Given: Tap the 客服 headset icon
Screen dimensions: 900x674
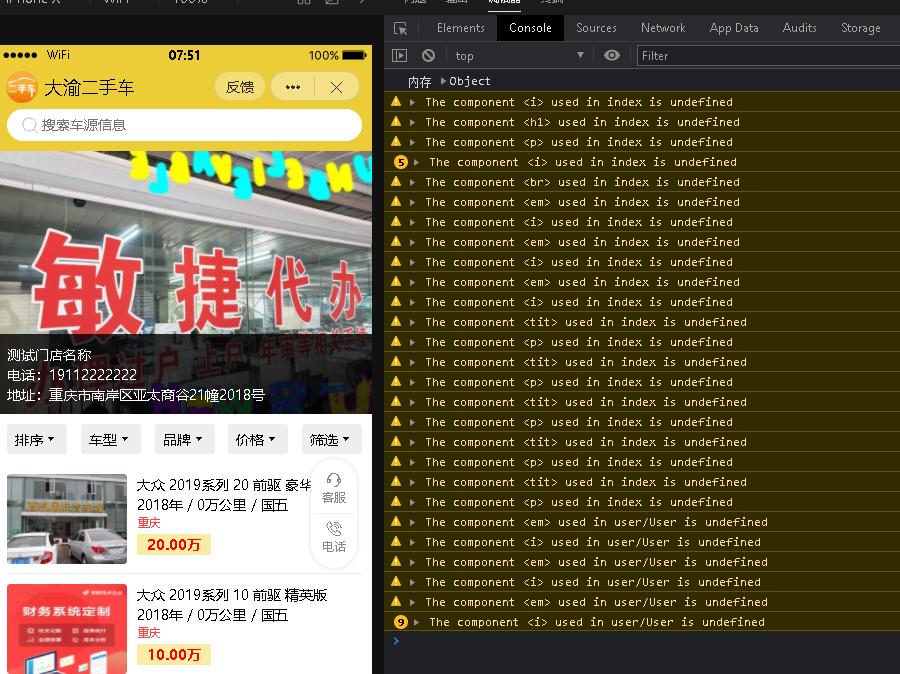Looking at the screenshot, I should (x=334, y=480).
